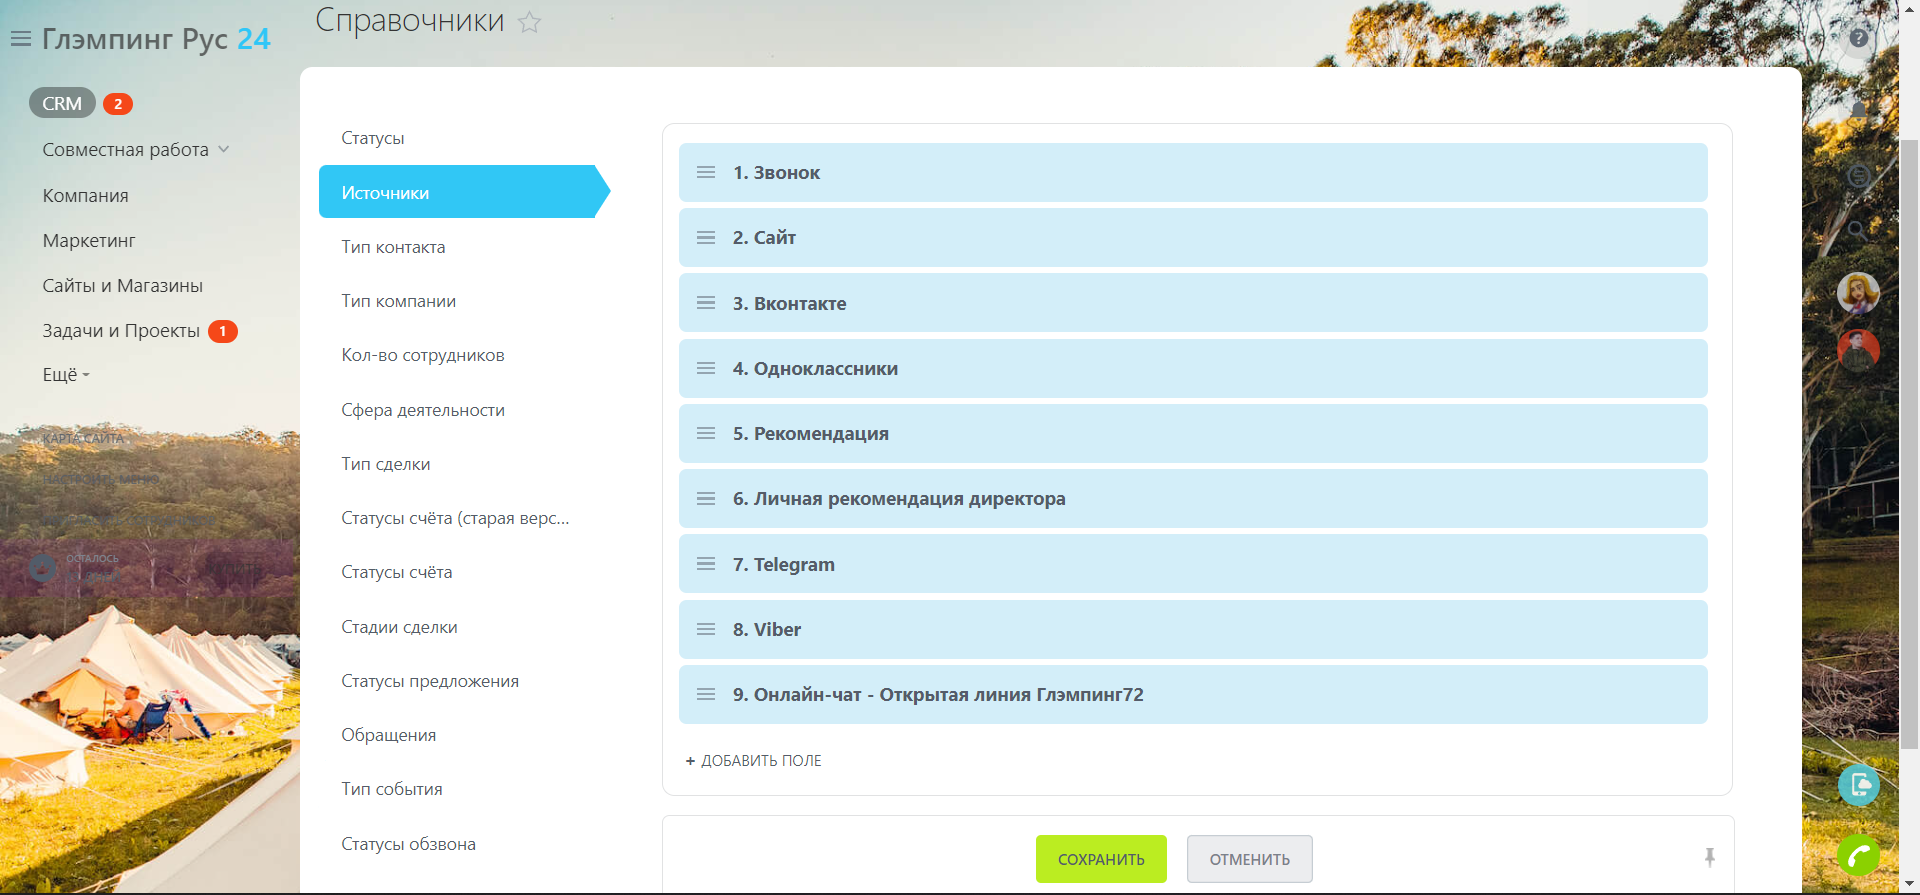Open the КАРТА САЙТА link

pyautogui.click(x=83, y=439)
